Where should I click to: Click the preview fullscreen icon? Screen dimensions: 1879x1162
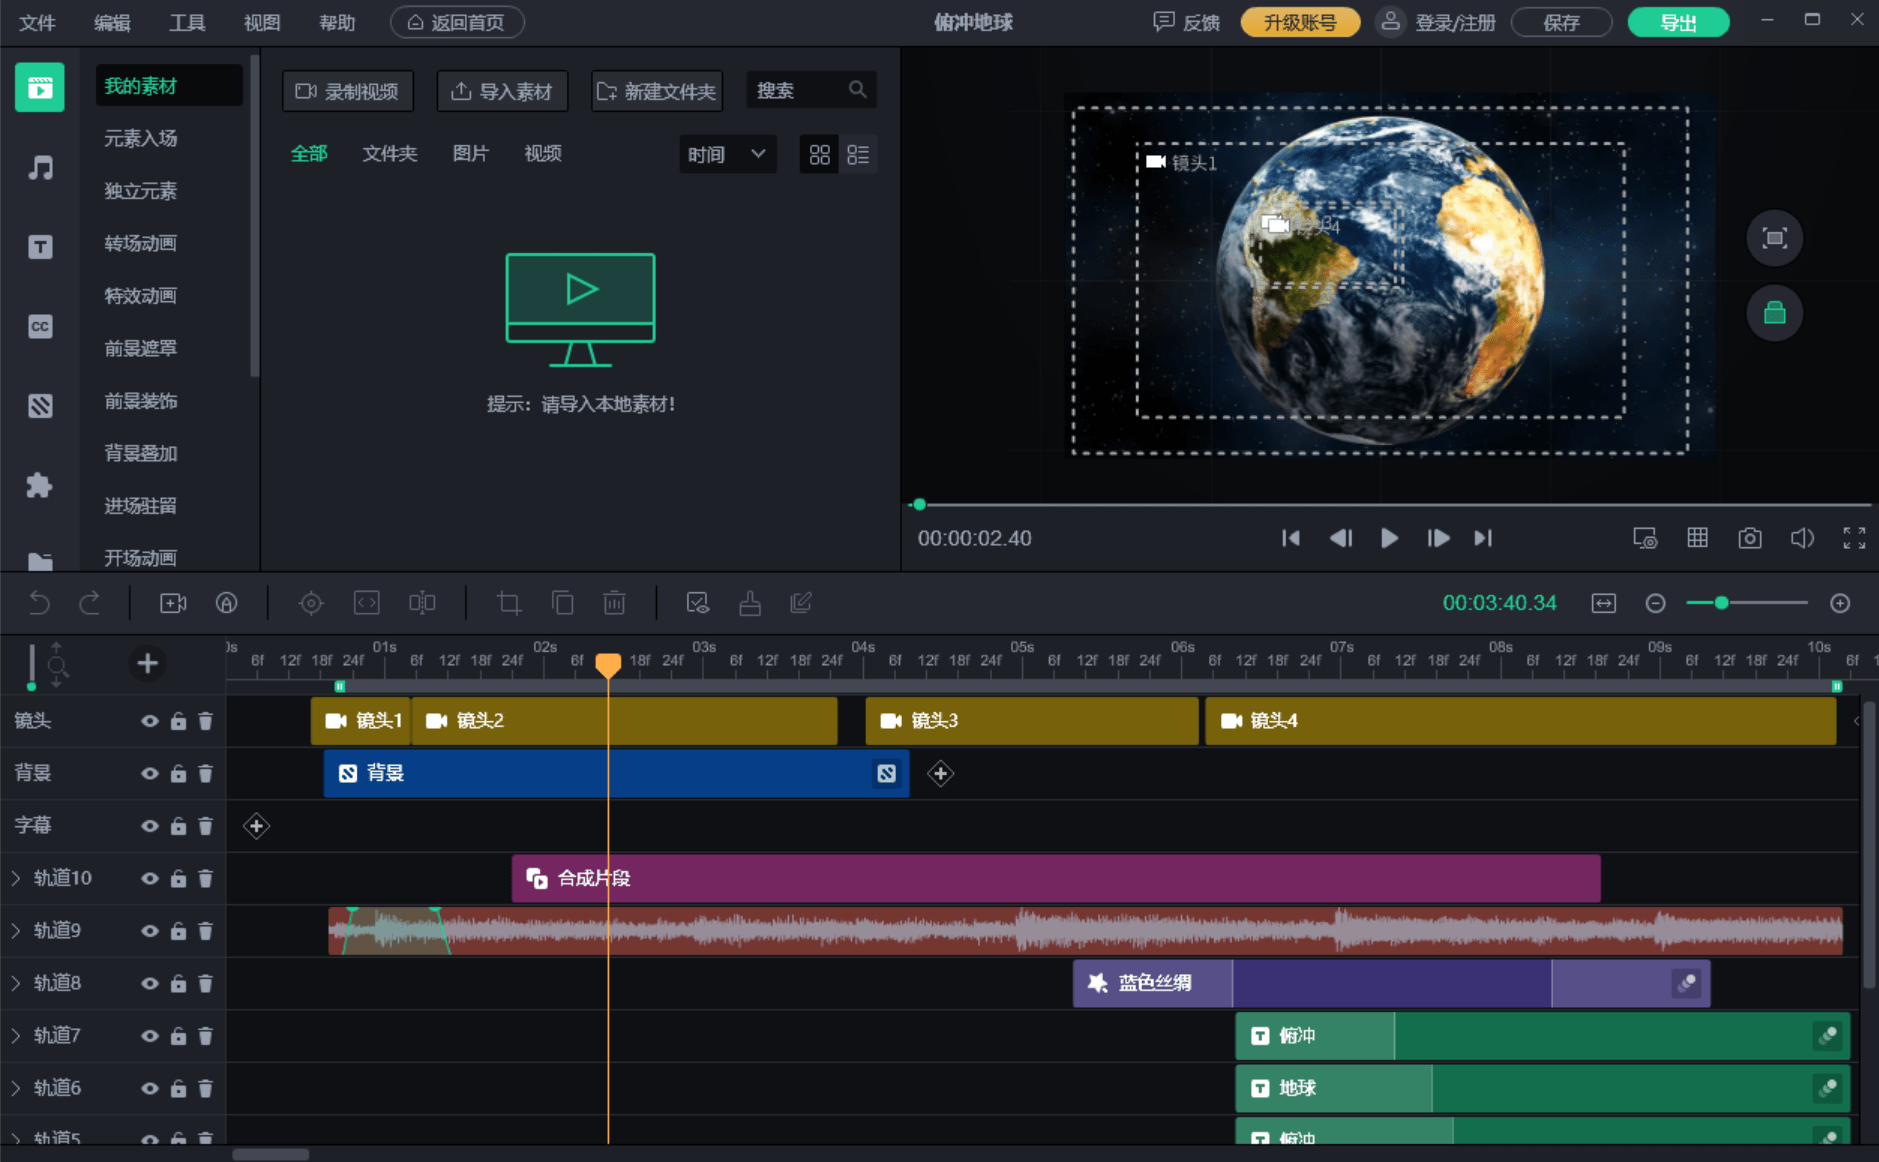coord(1854,538)
